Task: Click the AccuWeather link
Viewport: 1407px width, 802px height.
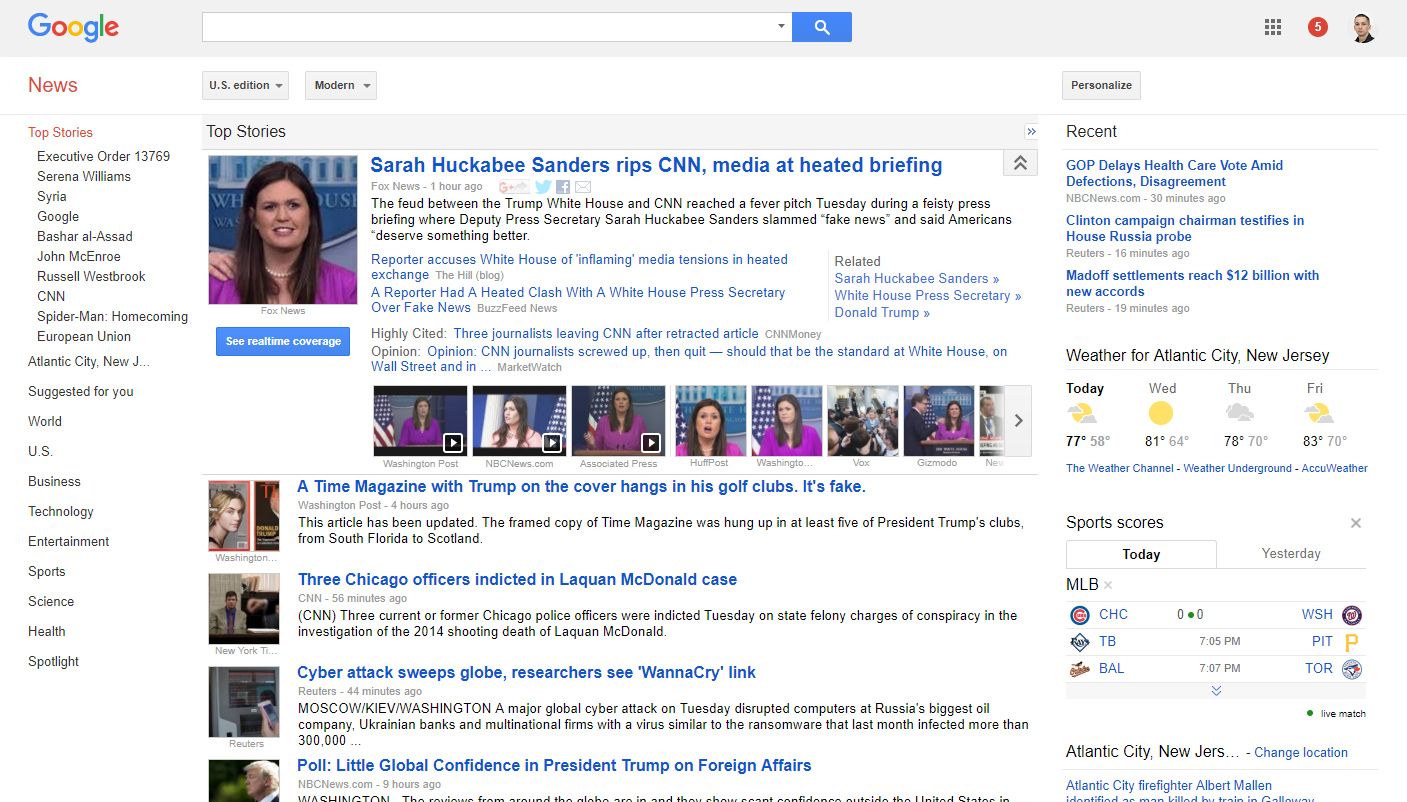Action: click(x=1334, y=468)
